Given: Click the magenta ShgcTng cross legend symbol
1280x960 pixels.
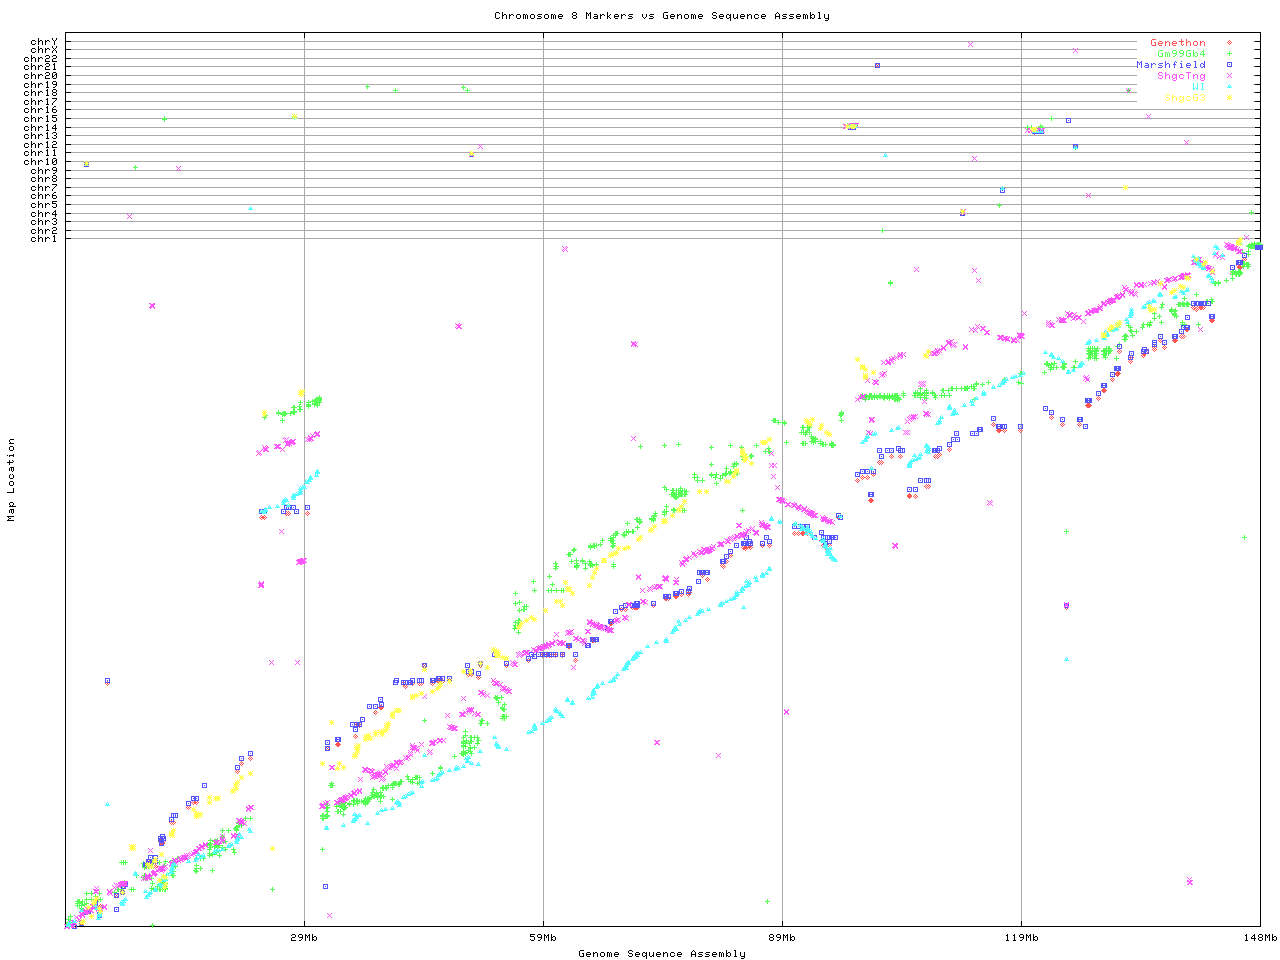Looking at the screenshot, I should pos(1229,76).
